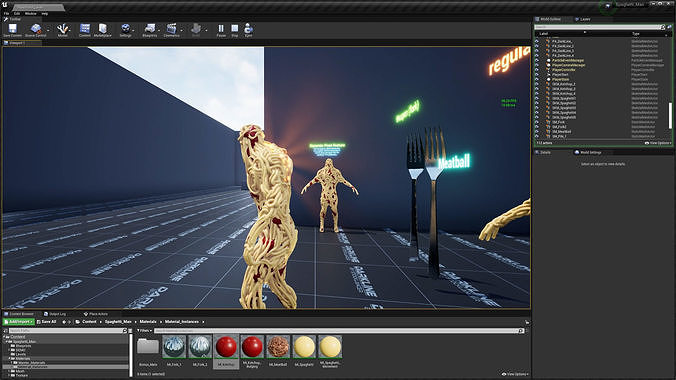Toggle visibility eye for SKM_Spaghetti1

coord(537,98)
